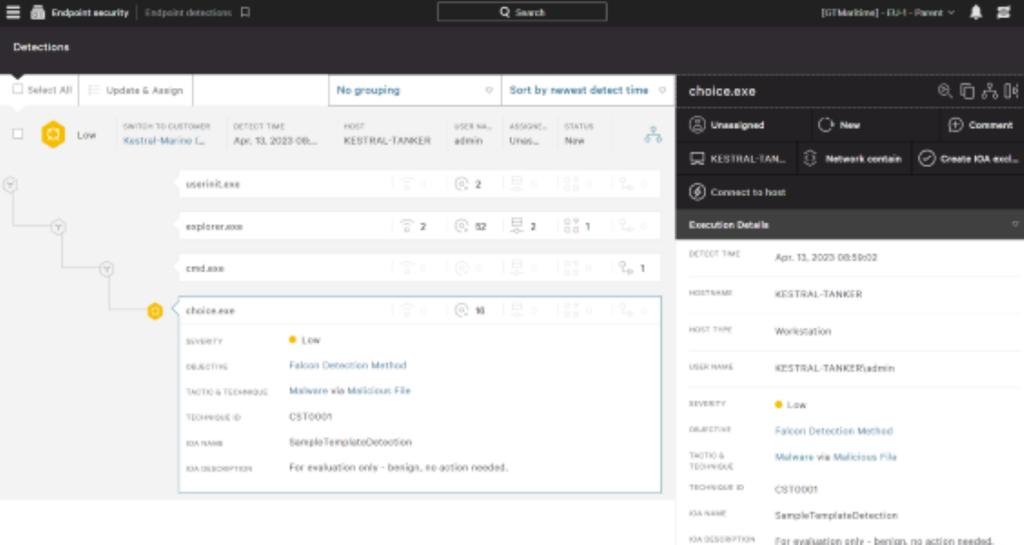Open the notifications bell
The width and height of the screenshot is (1024, 545).
point(976,12)
